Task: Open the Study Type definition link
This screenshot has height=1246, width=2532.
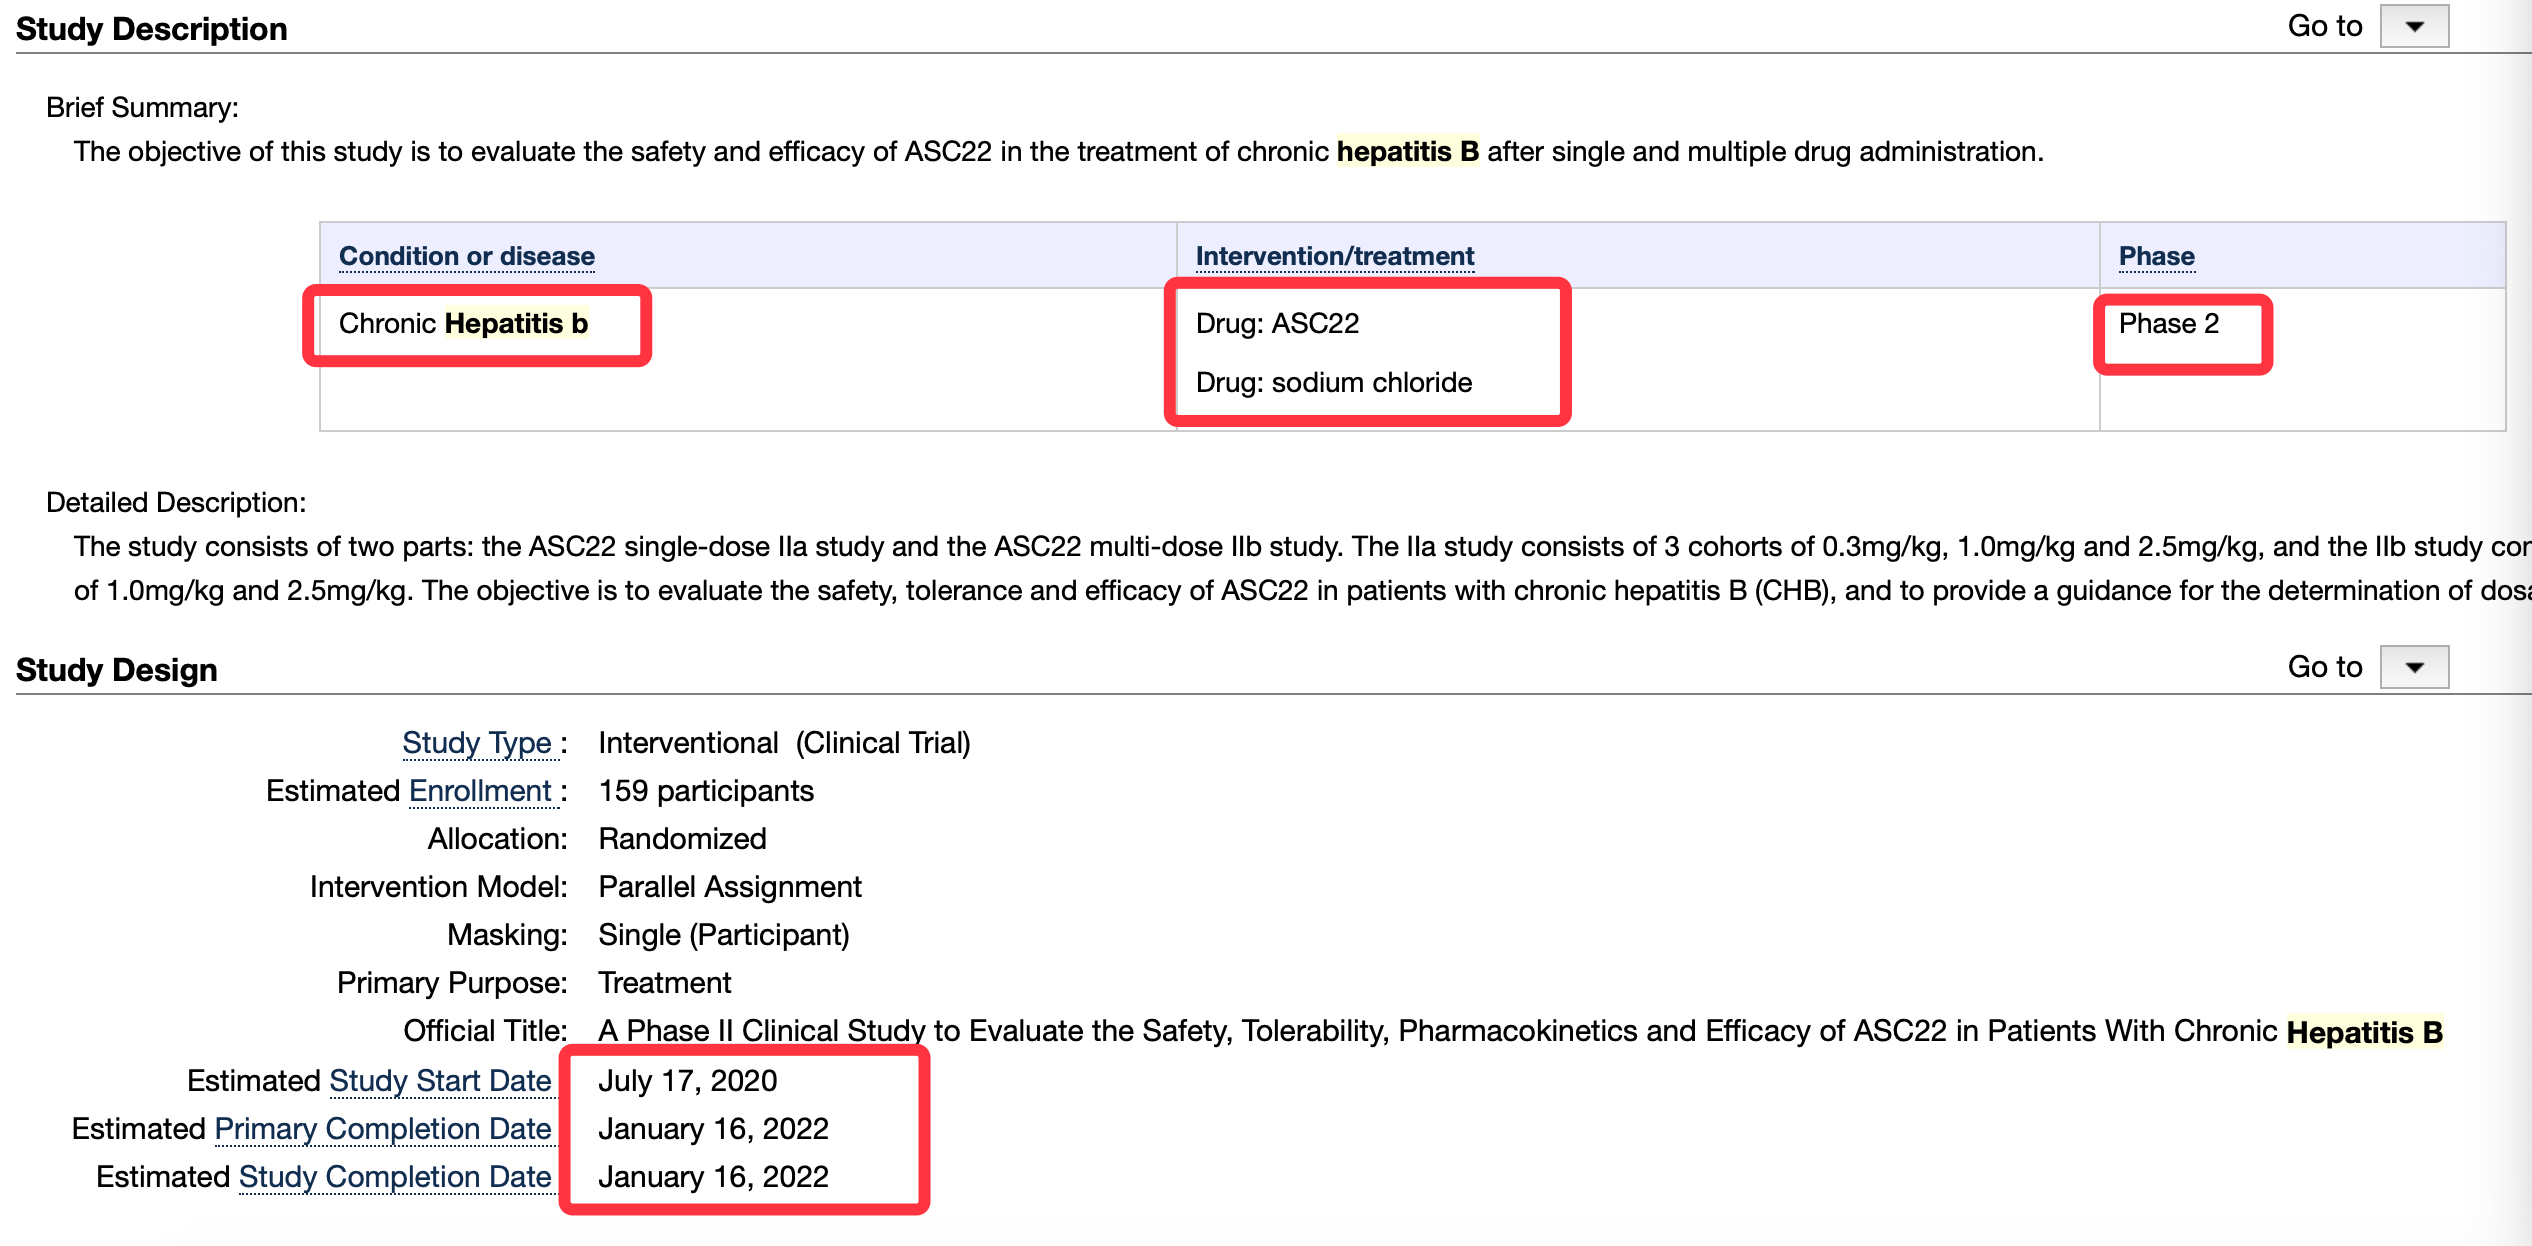Action: pyautogui.click(x=477, y=743)
